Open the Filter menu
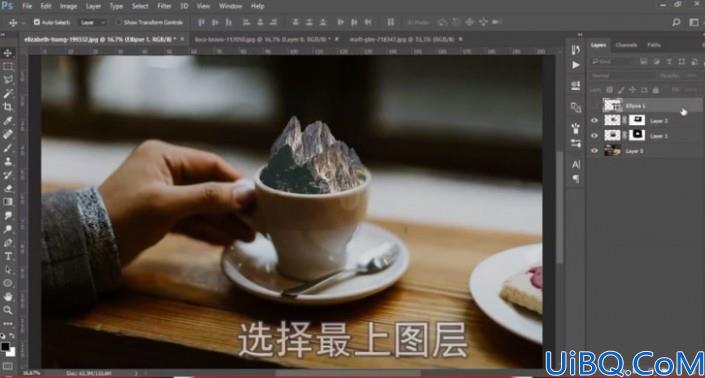Image resolution: width=705 pixels, height=378 pixels. (x=164, y=6)
